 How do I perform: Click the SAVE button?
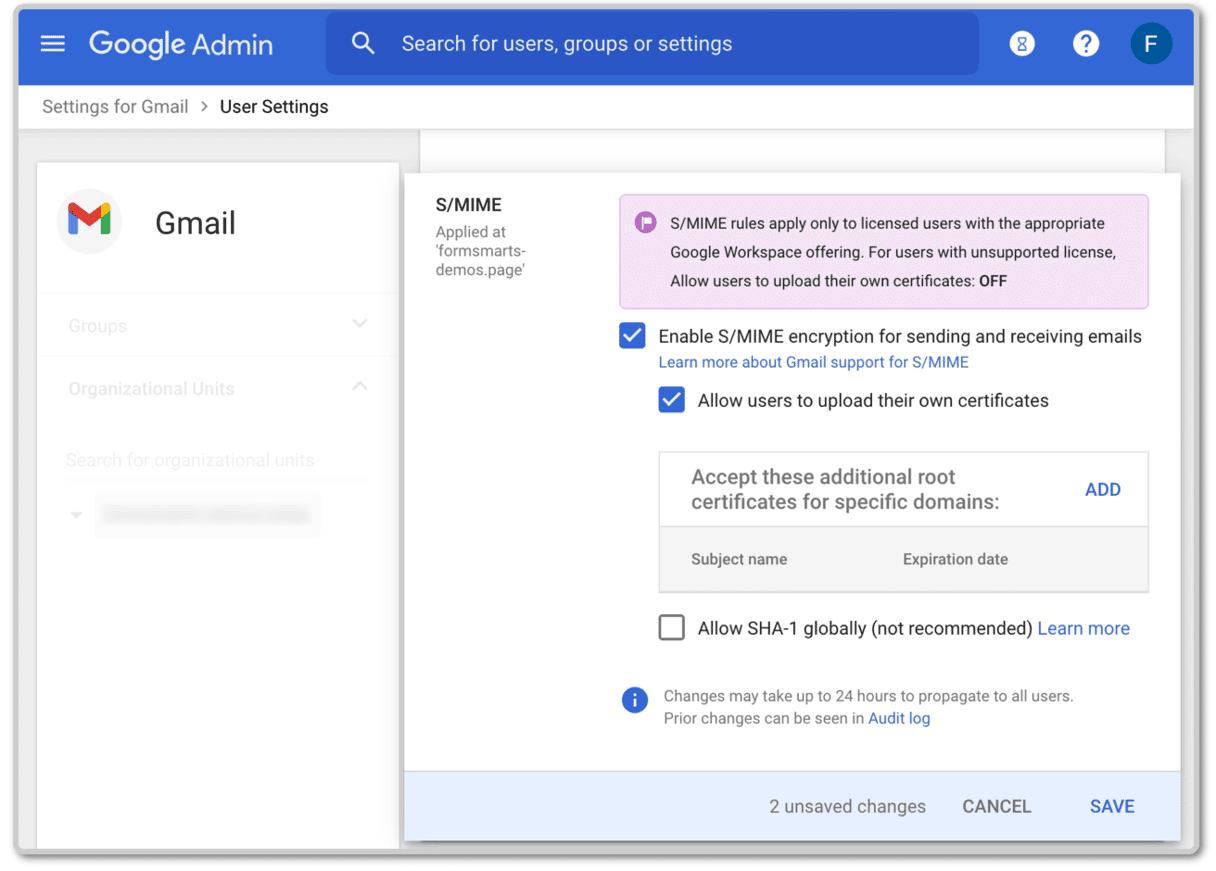coord(1112,807)
